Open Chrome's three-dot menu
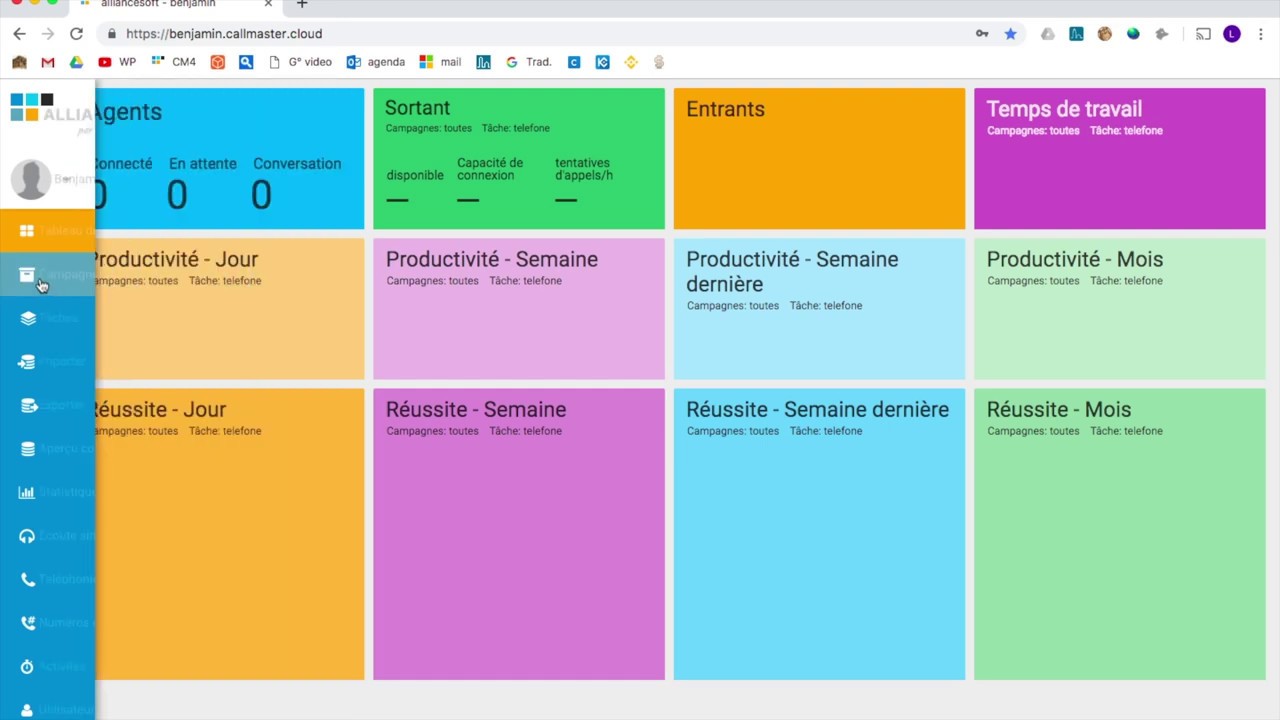The width and height of the screenshot is (1280, 720). pos(1259,34)
